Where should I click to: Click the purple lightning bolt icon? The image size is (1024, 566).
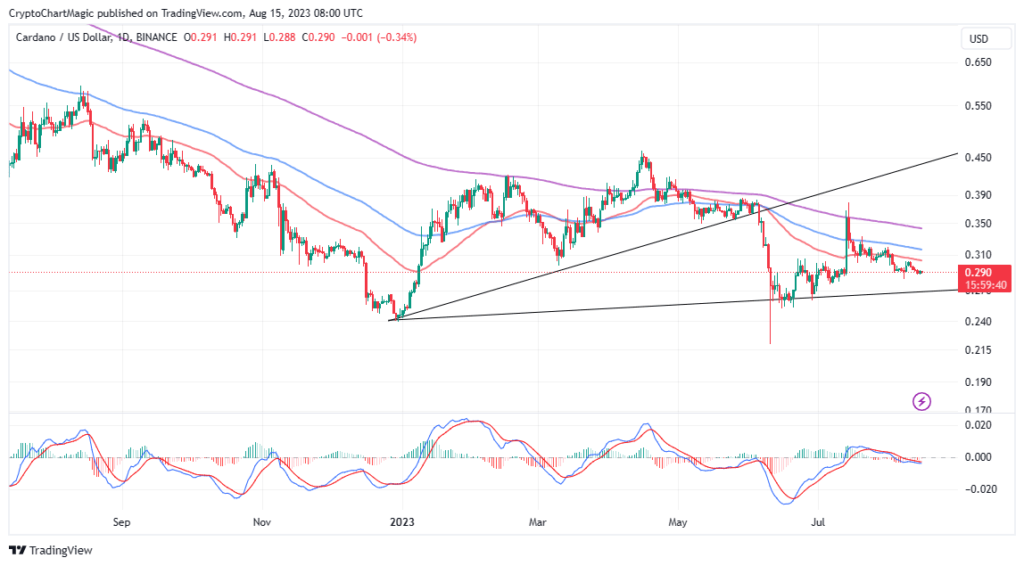tap(922, 401)
